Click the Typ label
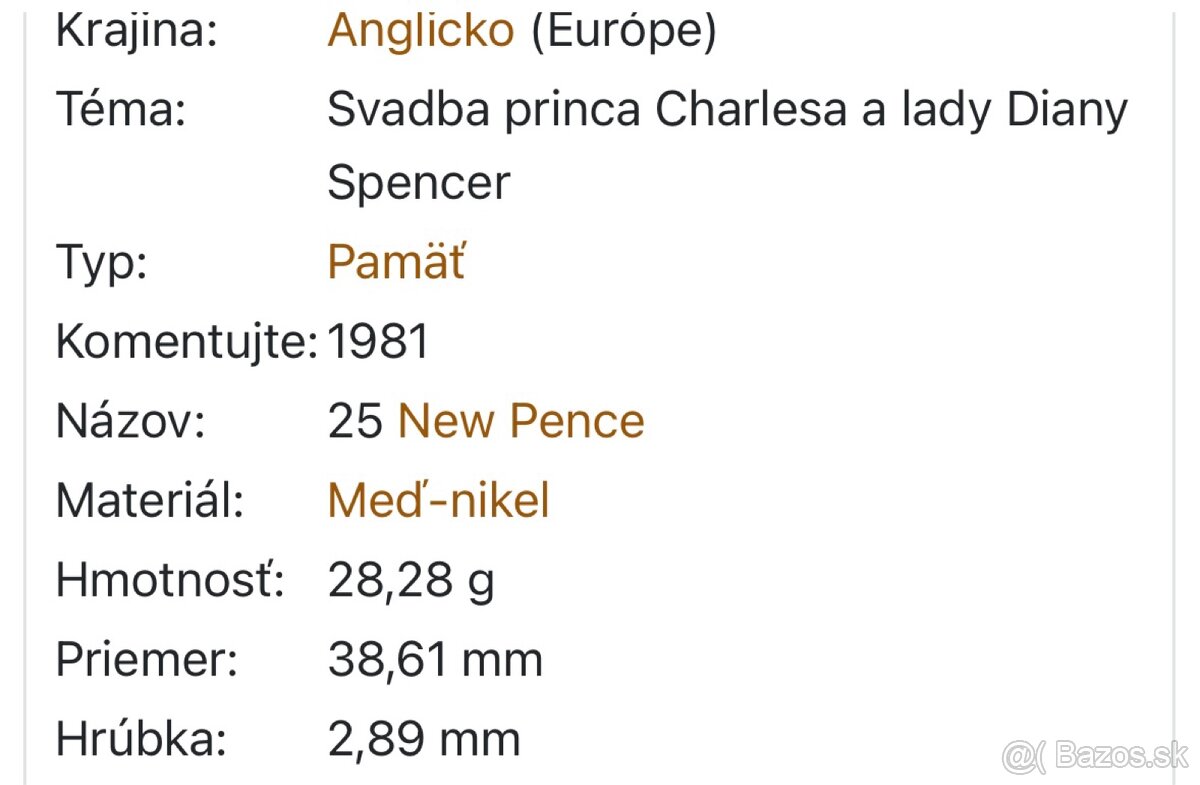 point(101,262)
